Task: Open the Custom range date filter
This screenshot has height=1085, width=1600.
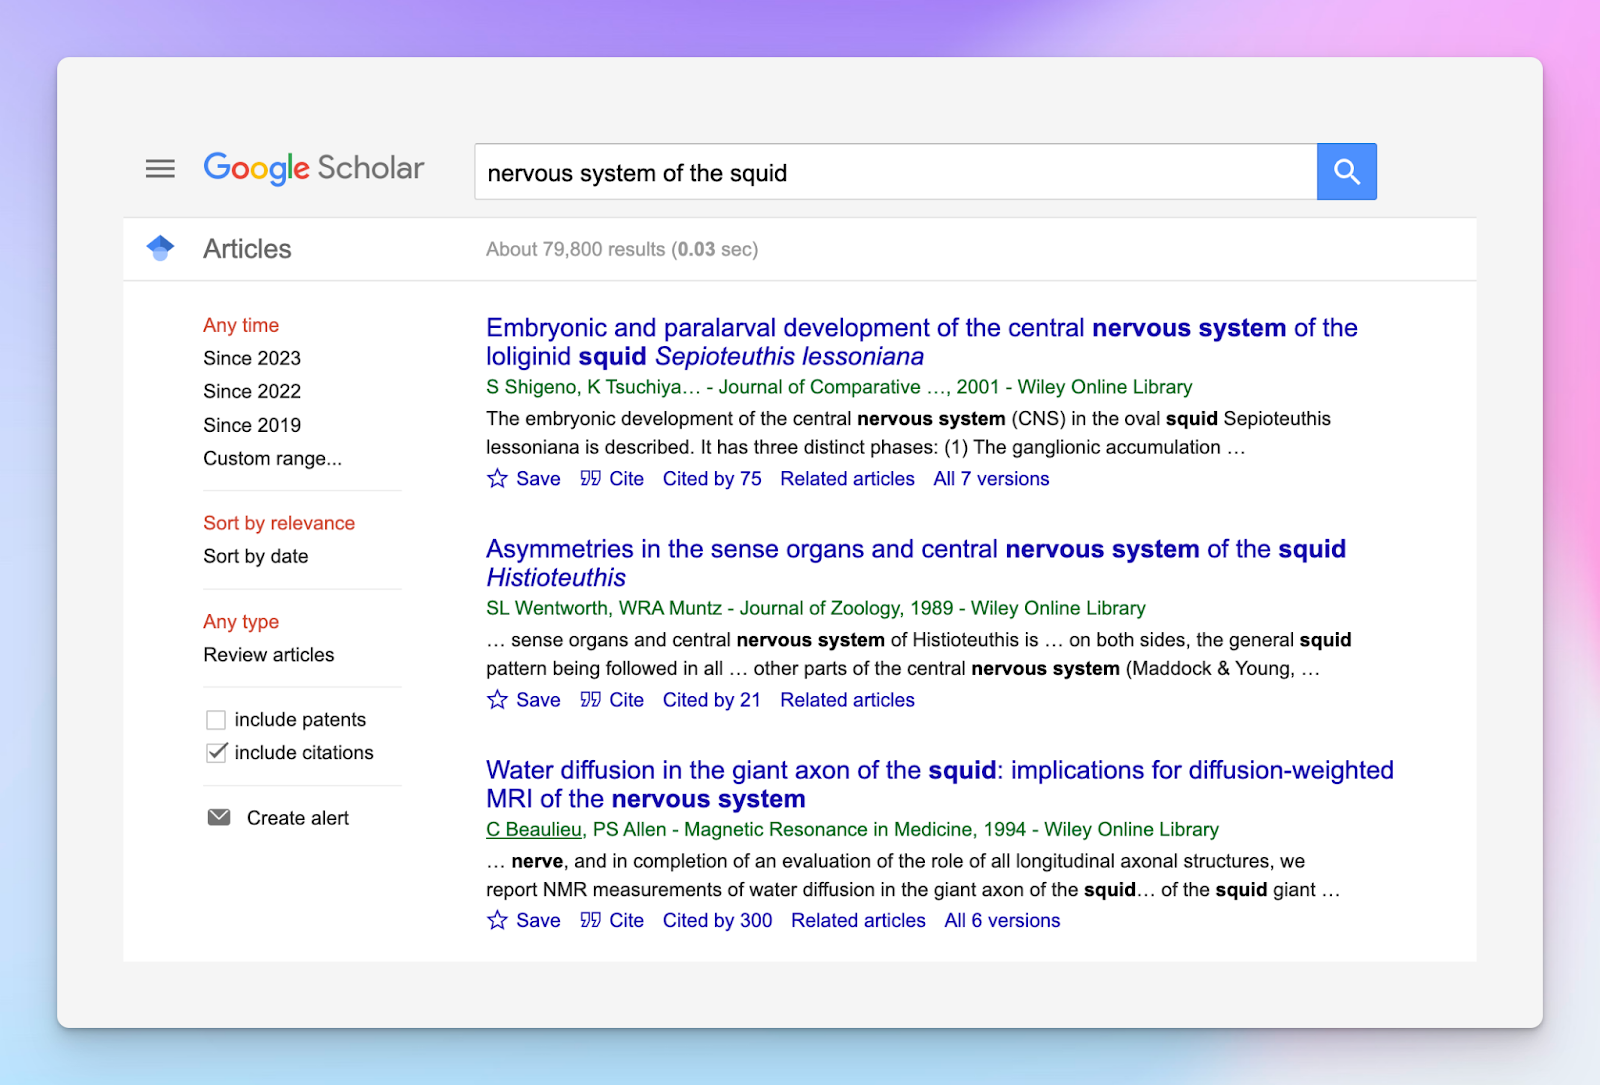Action: pos(272,459)
